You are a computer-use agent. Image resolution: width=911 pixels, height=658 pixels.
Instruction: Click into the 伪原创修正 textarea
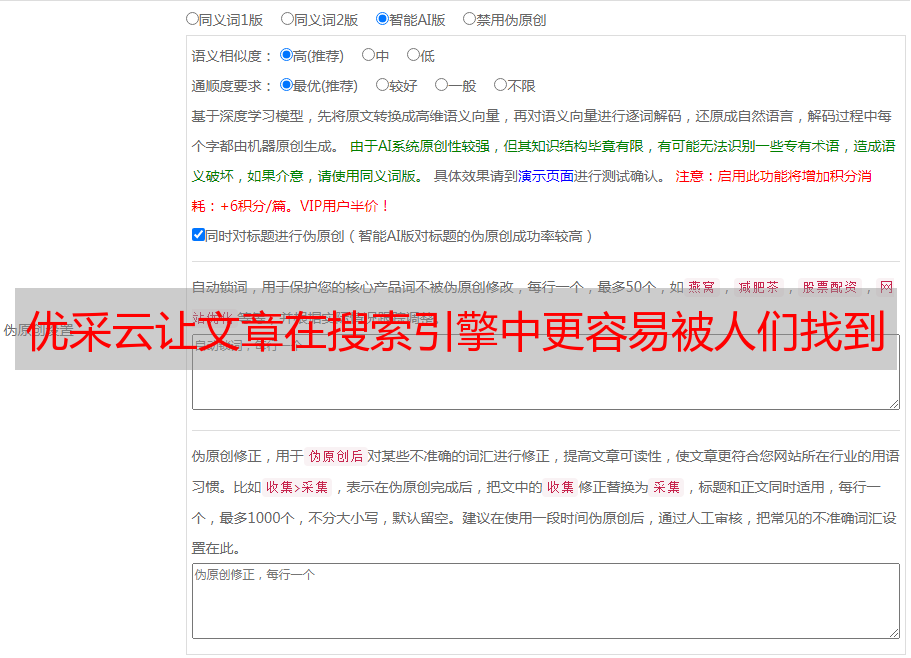coord(546,601)
